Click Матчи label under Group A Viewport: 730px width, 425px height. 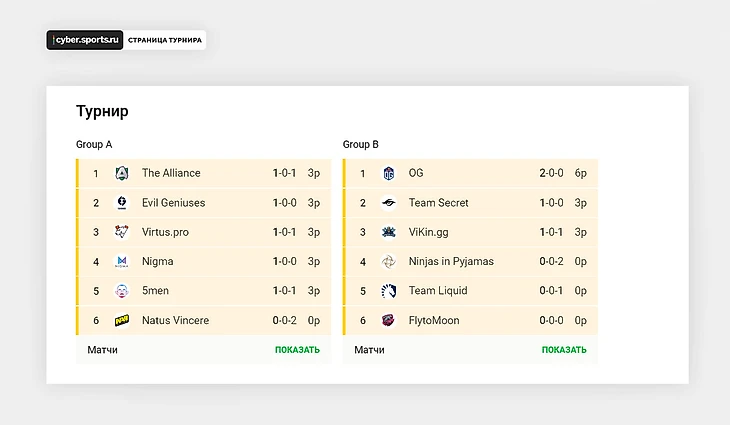(x=102, y=350)
